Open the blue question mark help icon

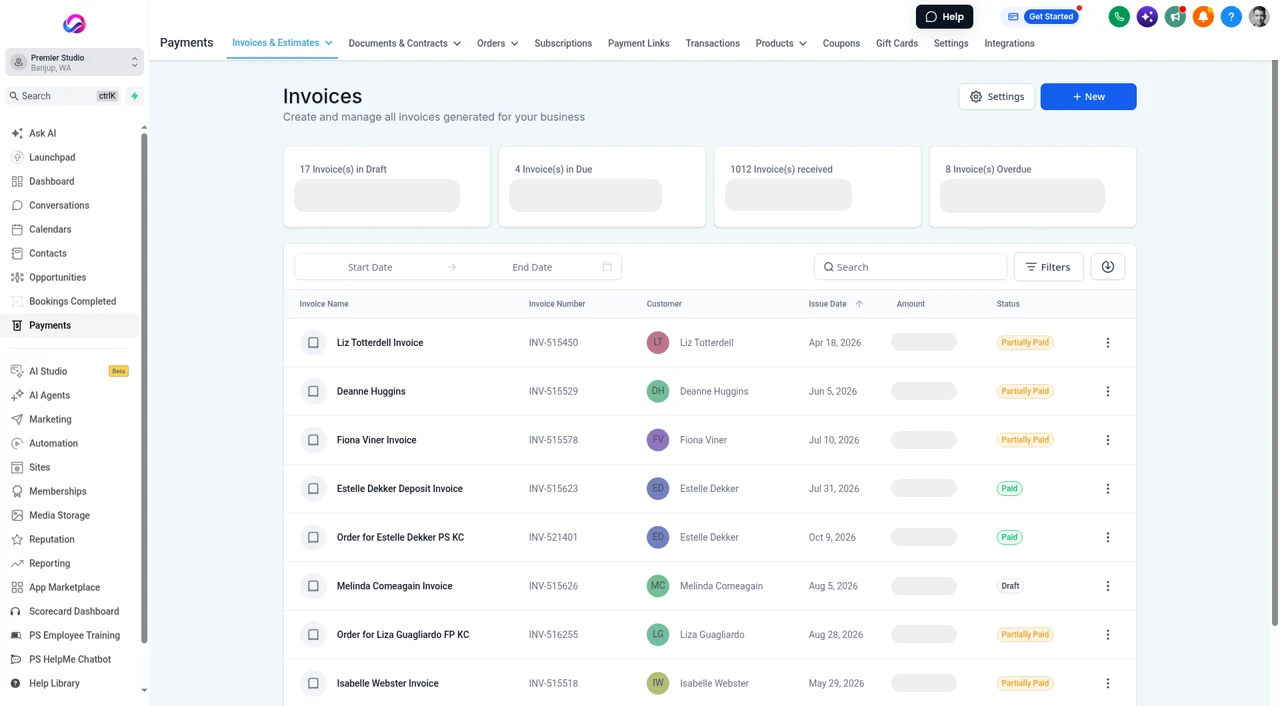pos(1231,17)
